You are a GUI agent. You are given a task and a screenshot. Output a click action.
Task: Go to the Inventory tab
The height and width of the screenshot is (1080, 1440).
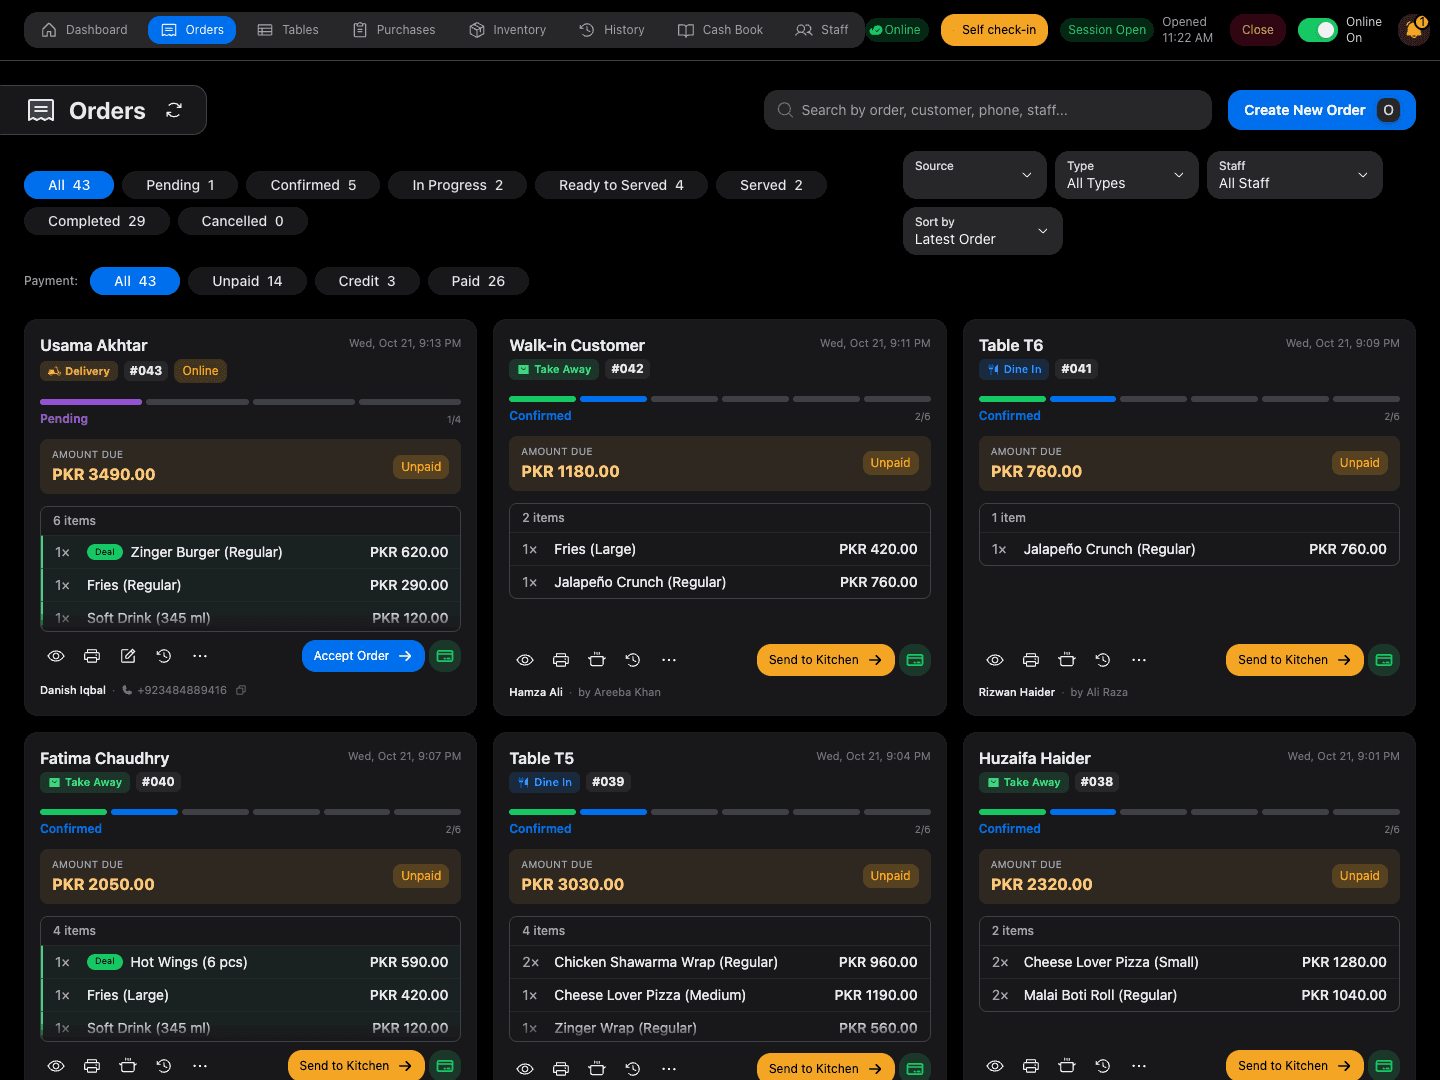[508, 30]
